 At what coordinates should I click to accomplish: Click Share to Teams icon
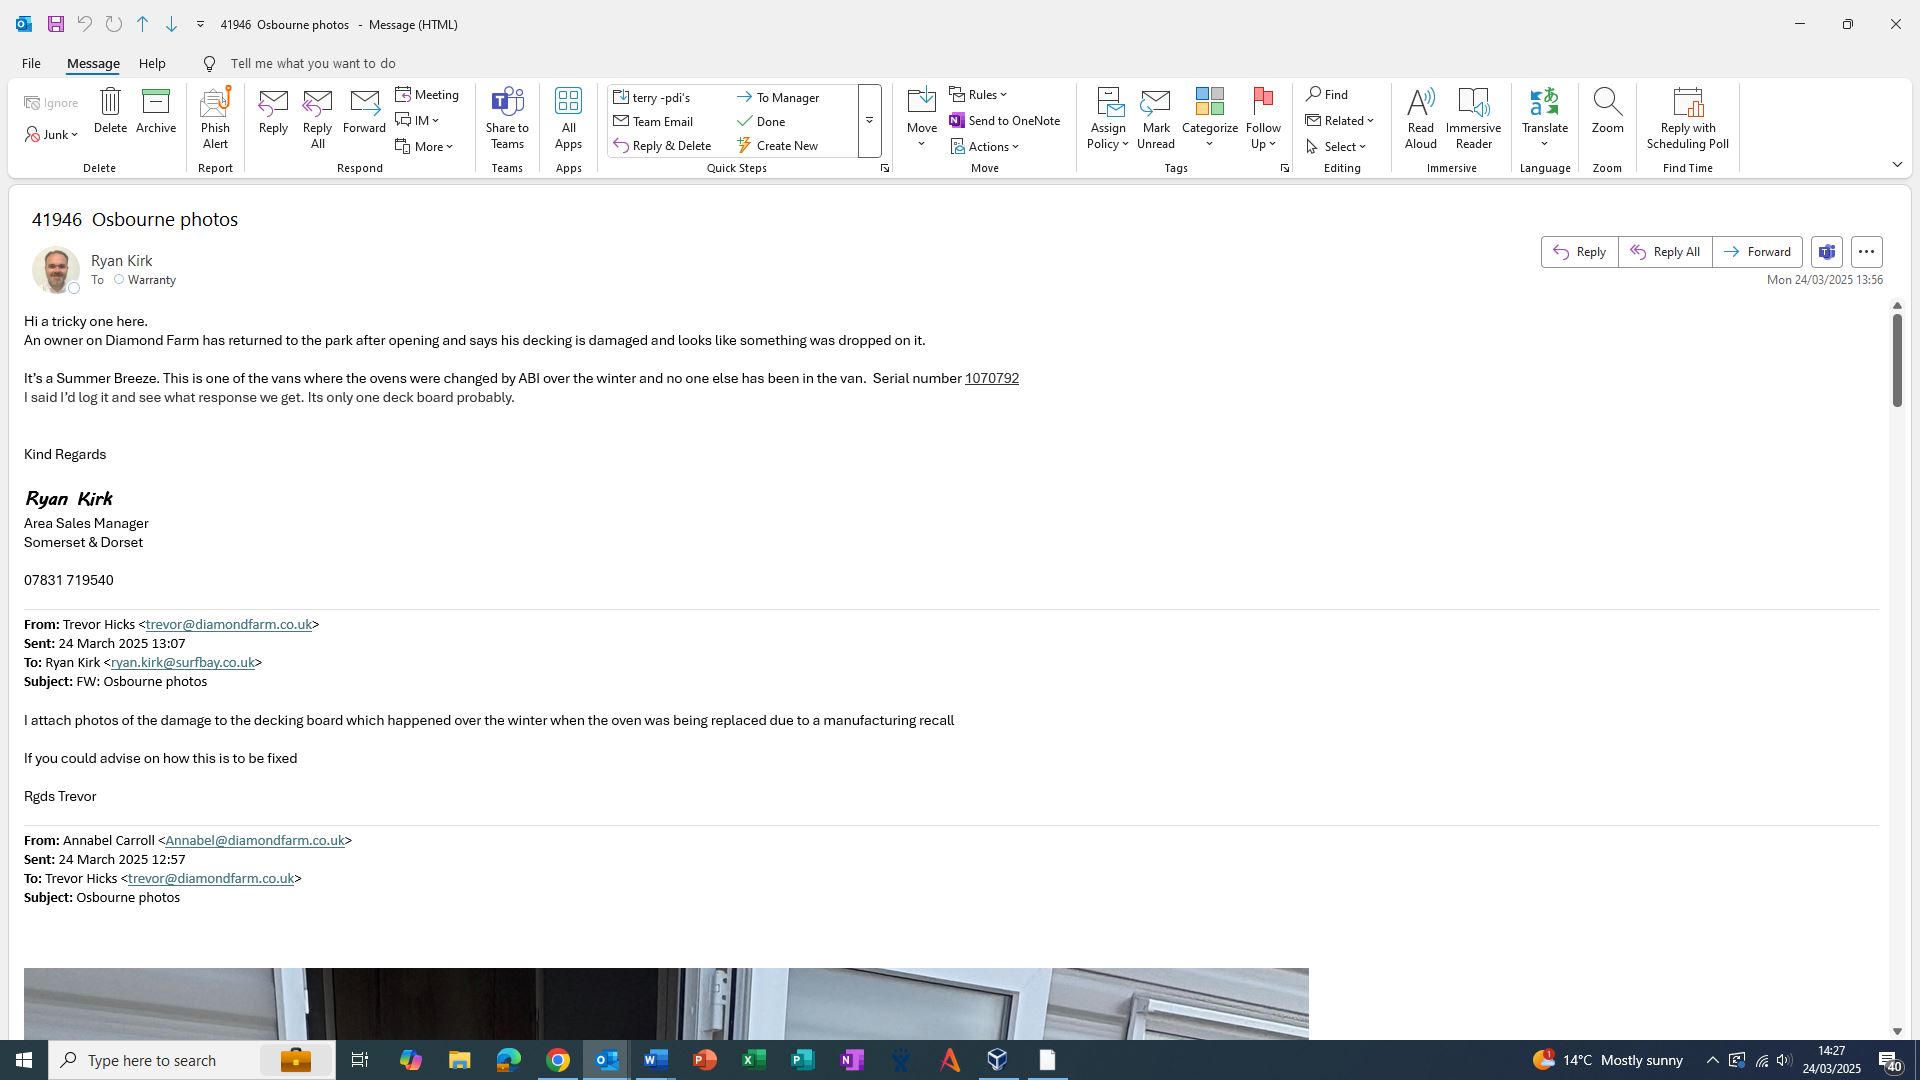coord(507,118)
